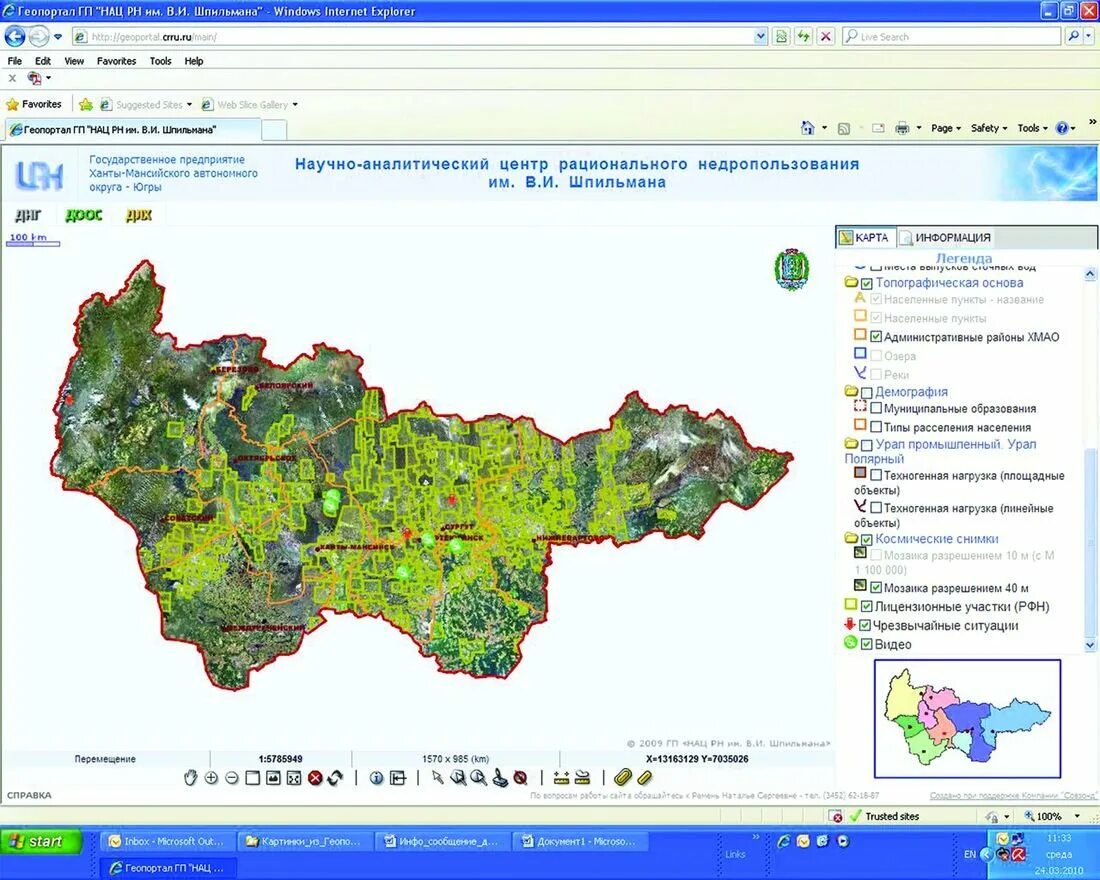Collapse Урал промышленный folder icon

tap(851, 444)
